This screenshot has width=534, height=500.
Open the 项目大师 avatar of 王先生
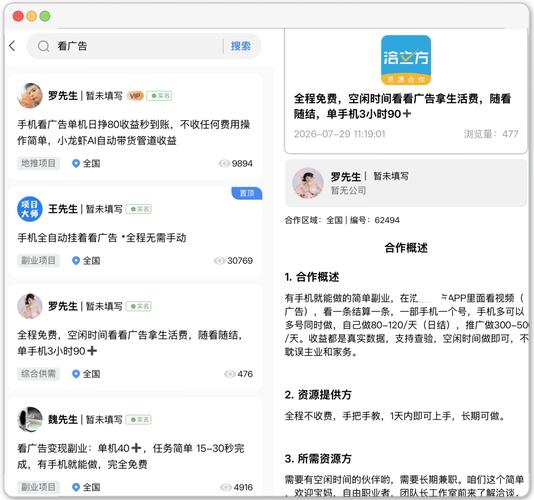coord(30,209)
